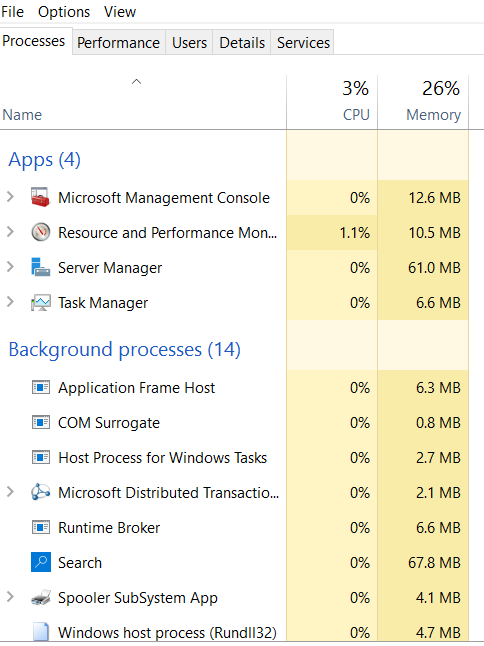Click the Search magnifier icon
Viewport: 484px width, 646px height.
point(41,562)
